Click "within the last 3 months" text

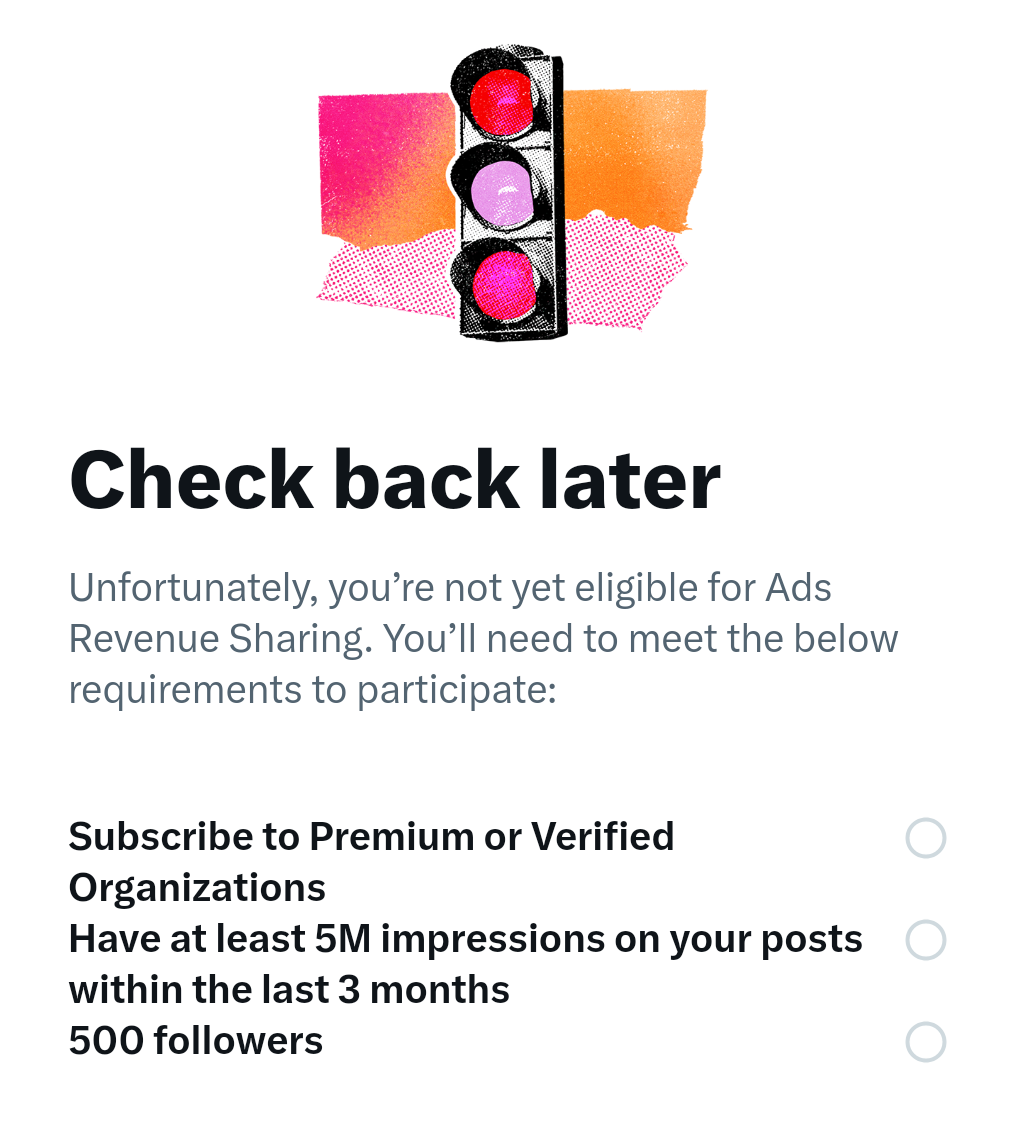point(289,990)
